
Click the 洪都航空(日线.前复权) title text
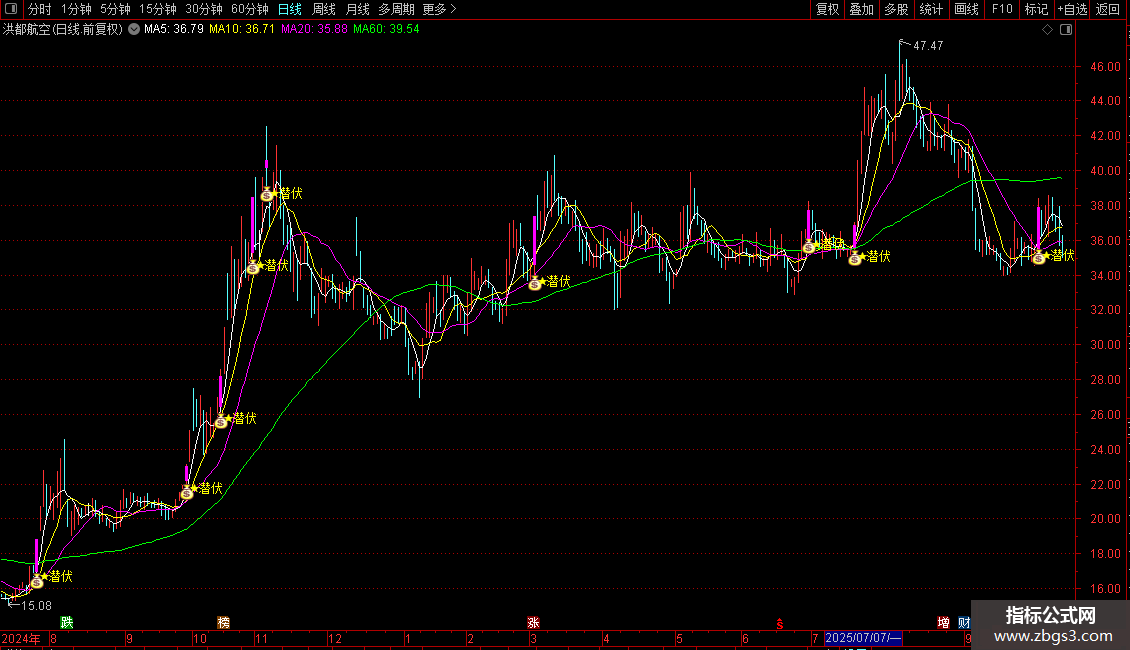pyautogui.click(x=63, y=29)
